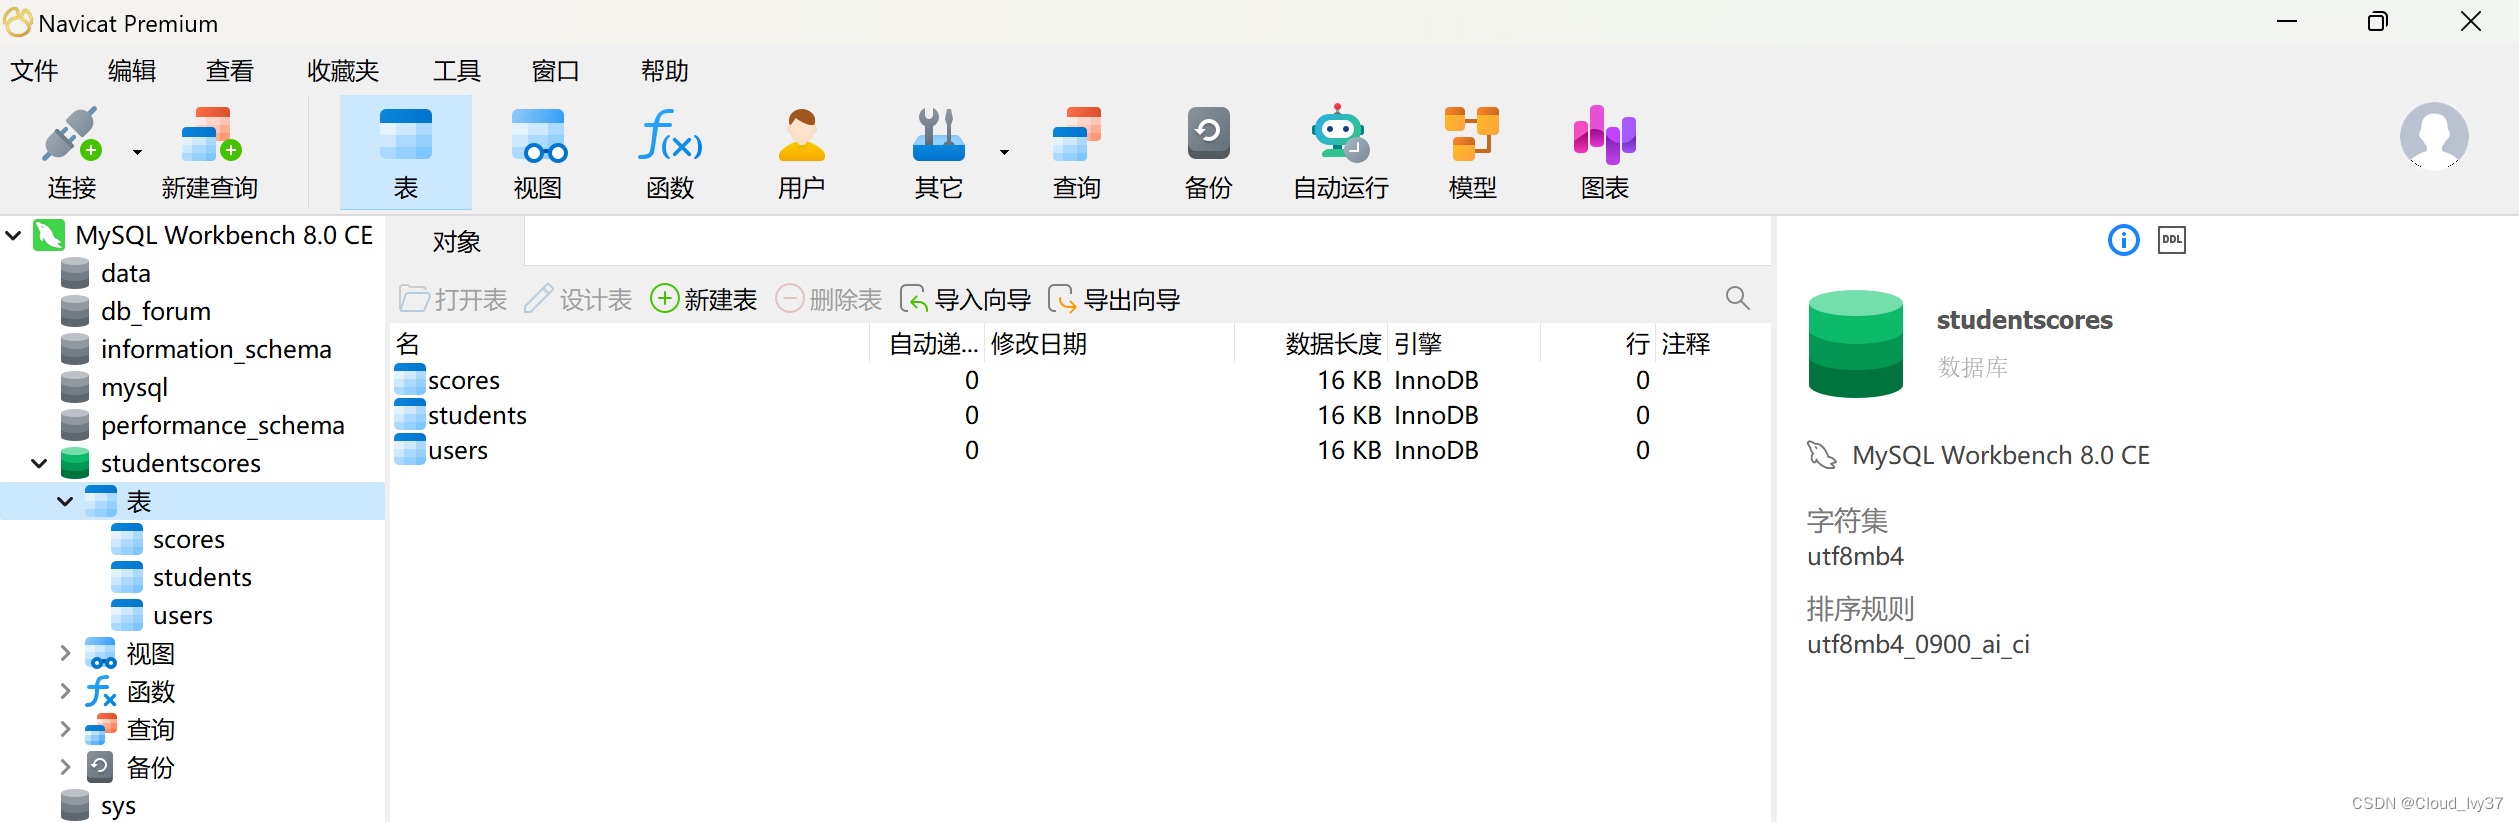Expand the Backups (备份) tree node
The height and width of the screenshot is (822, 2519).
(x=65, y=767)
